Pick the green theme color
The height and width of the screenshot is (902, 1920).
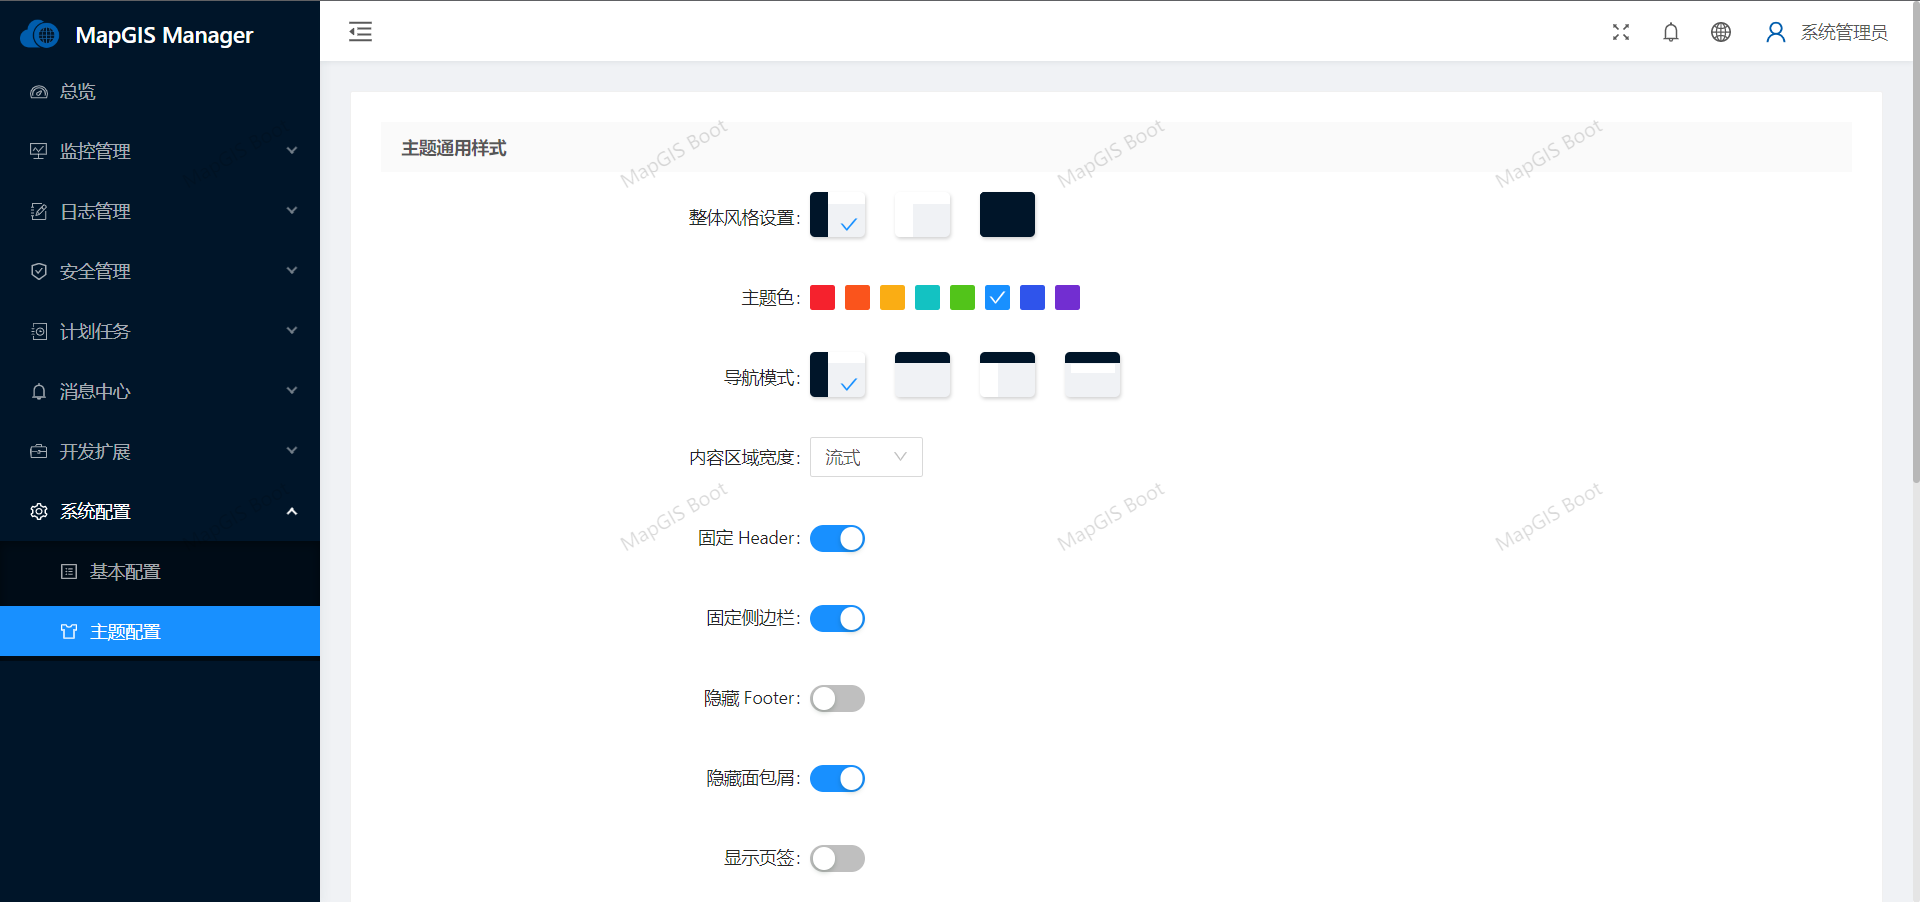click(x=962, y=297)
